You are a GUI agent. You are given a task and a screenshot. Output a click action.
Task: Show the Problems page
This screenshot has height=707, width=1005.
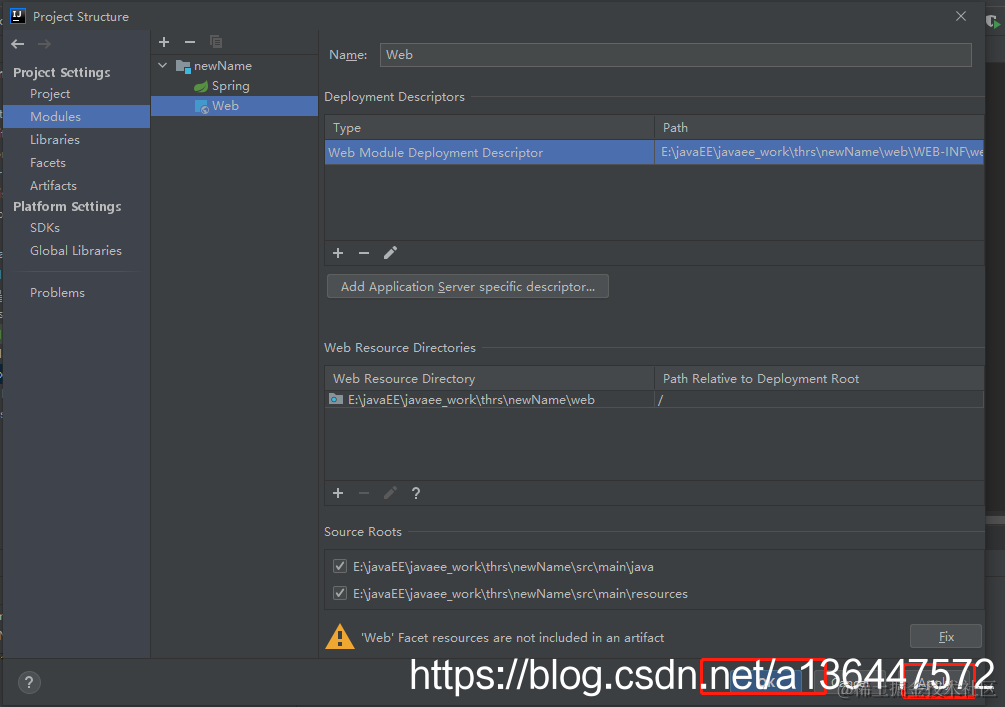coord(57,292)
